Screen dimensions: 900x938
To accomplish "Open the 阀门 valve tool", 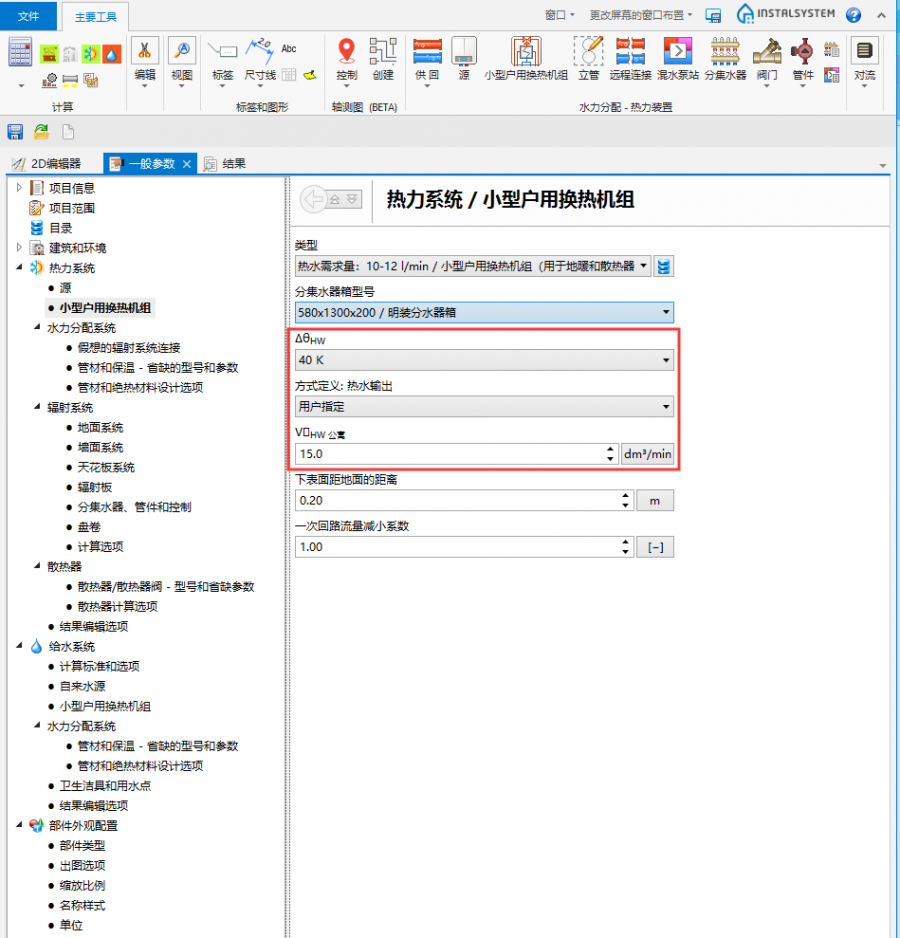I will (767, 56).
